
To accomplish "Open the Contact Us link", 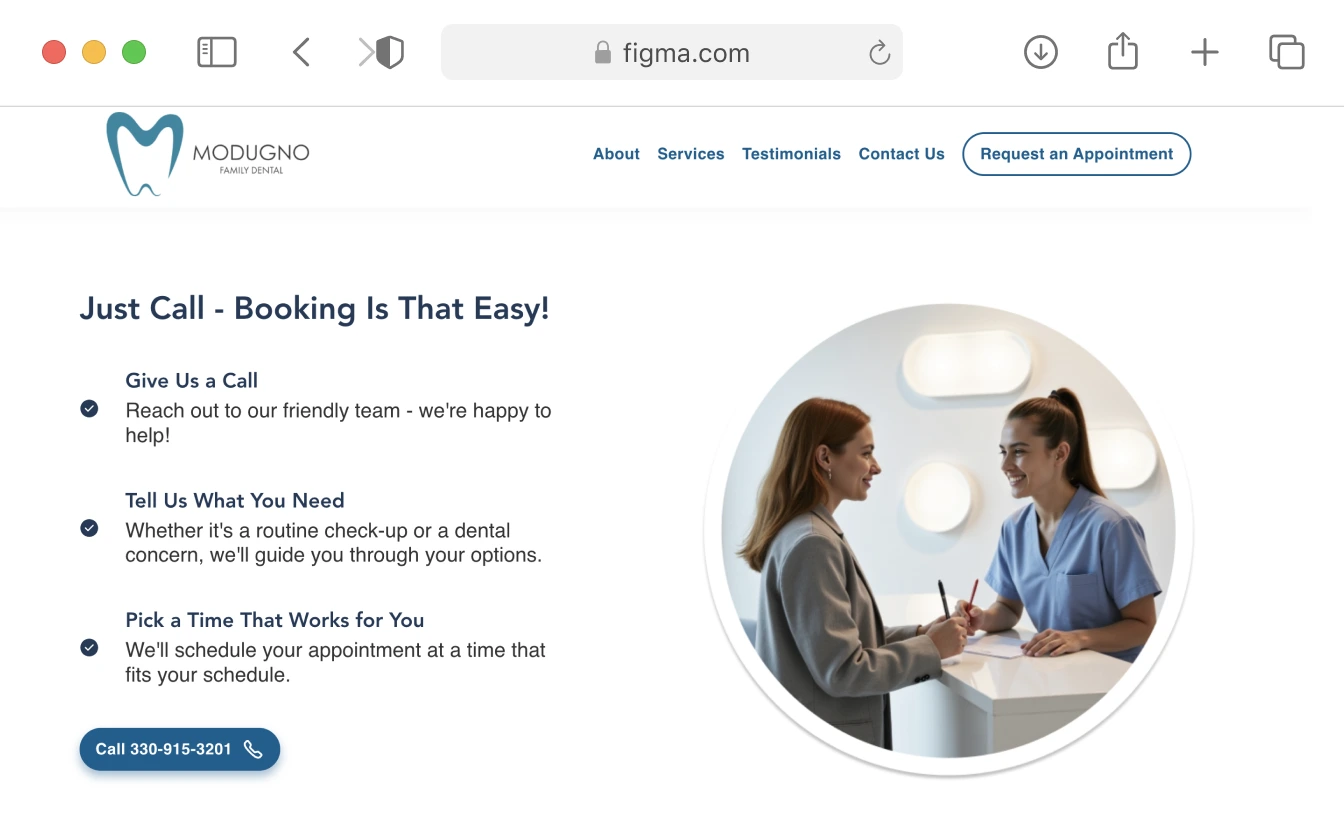I will point(901,154).
